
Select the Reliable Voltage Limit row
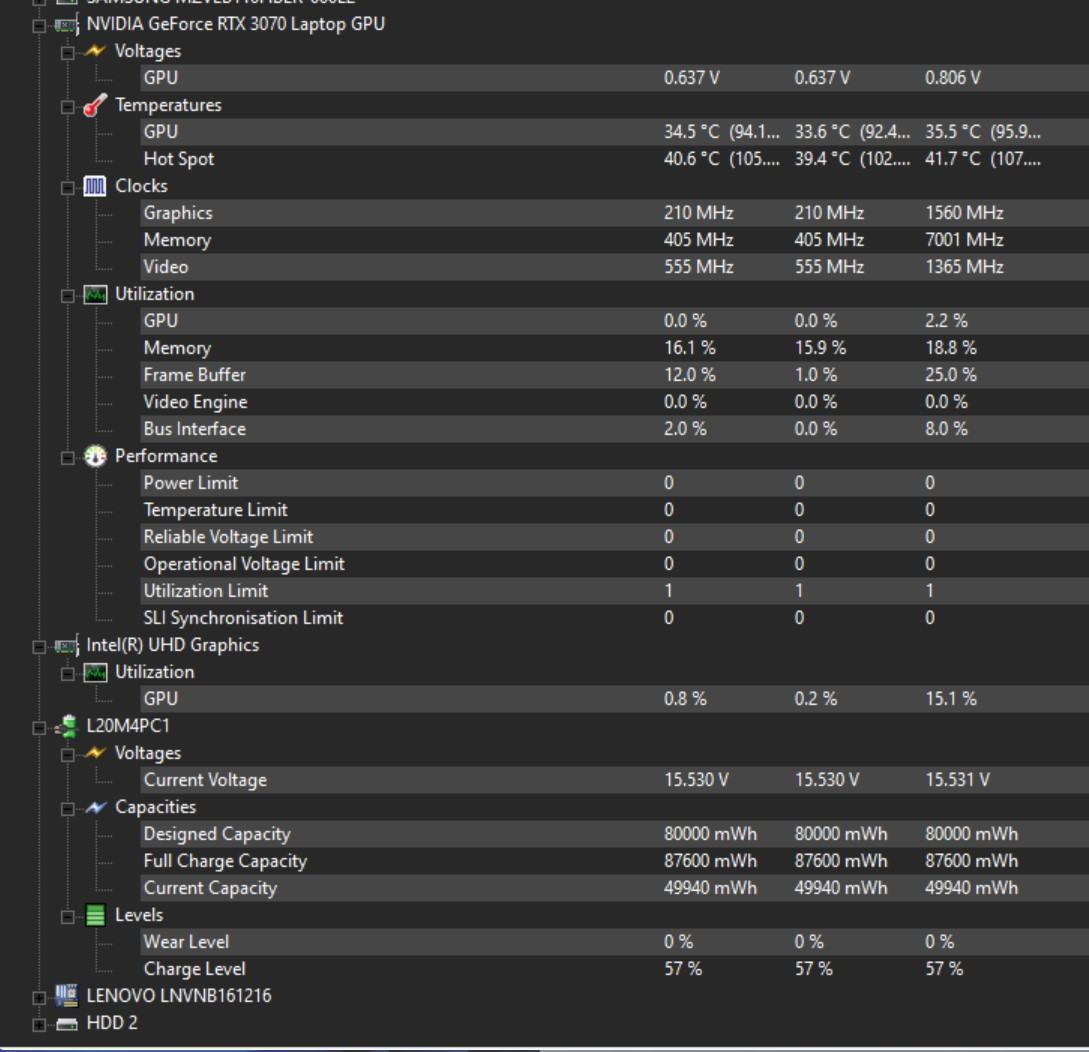(615, 537)
